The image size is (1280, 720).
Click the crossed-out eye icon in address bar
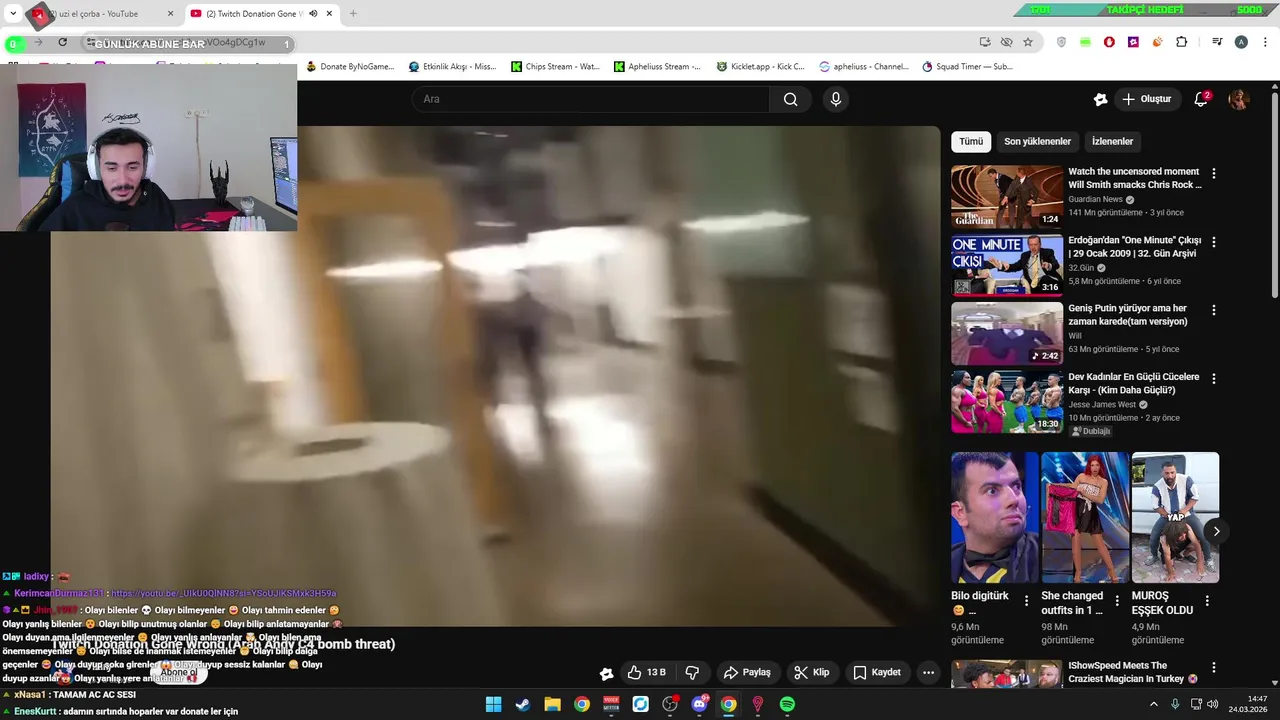click(x=1006, y=42)
